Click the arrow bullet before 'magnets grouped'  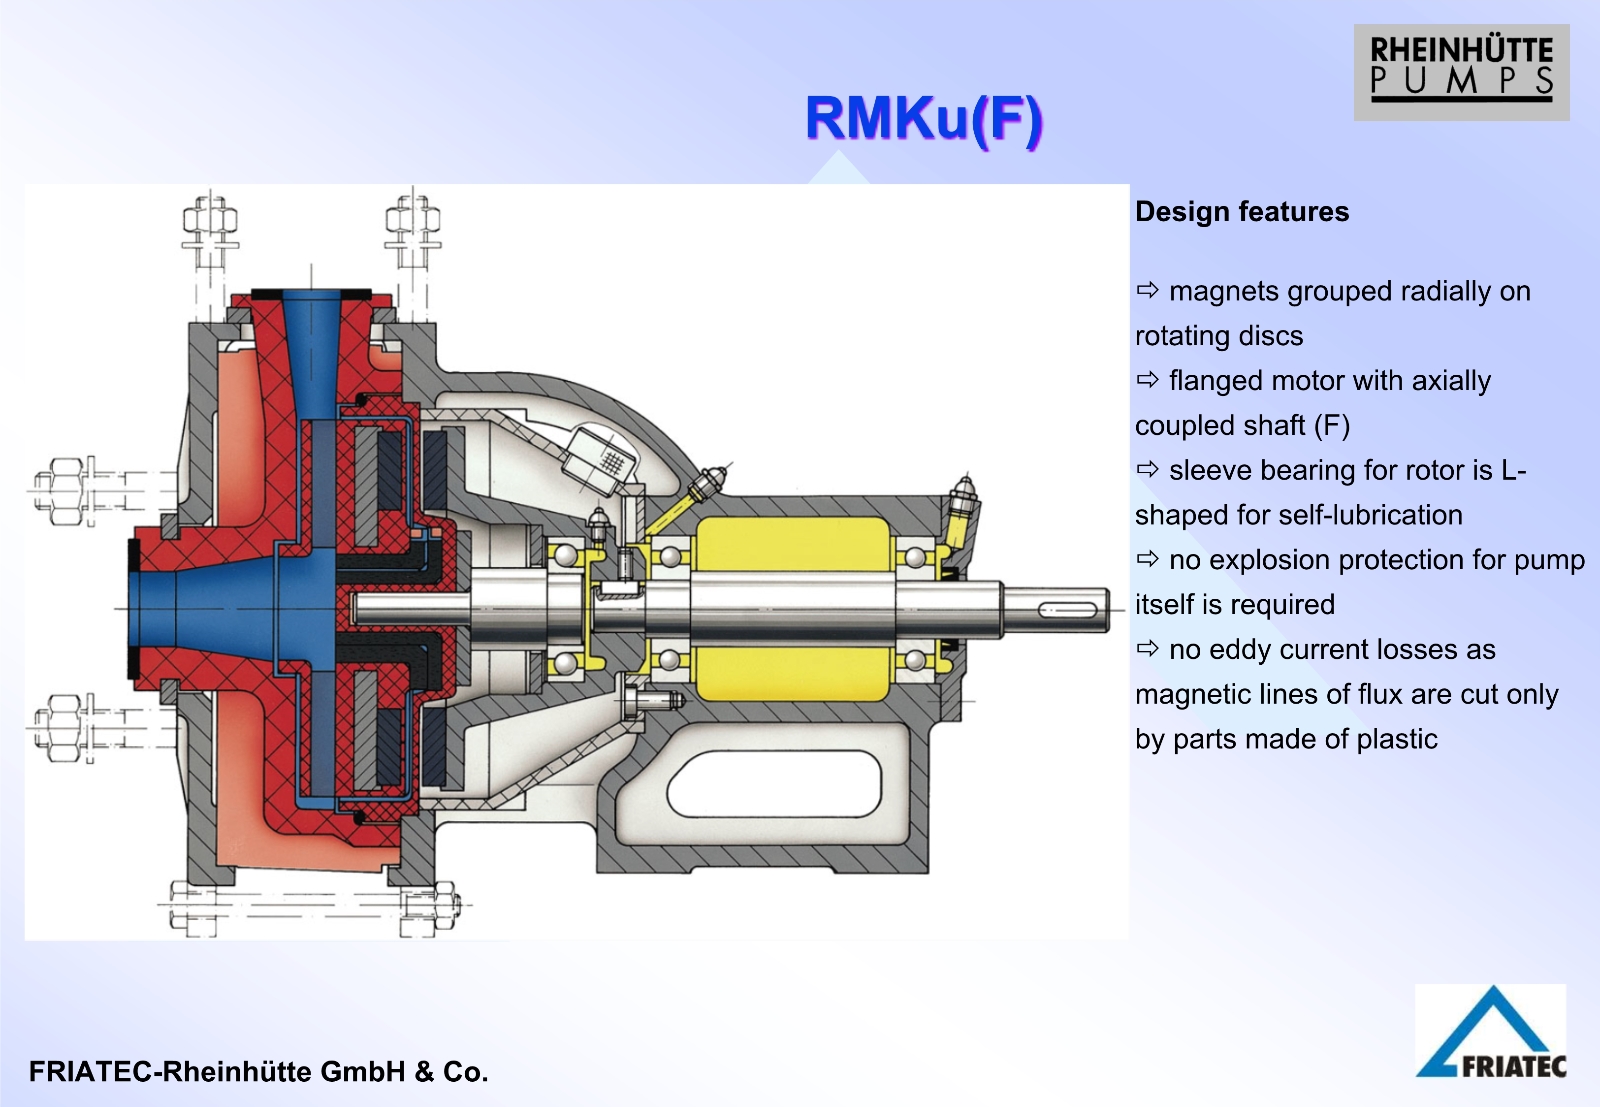(1147, 290)
